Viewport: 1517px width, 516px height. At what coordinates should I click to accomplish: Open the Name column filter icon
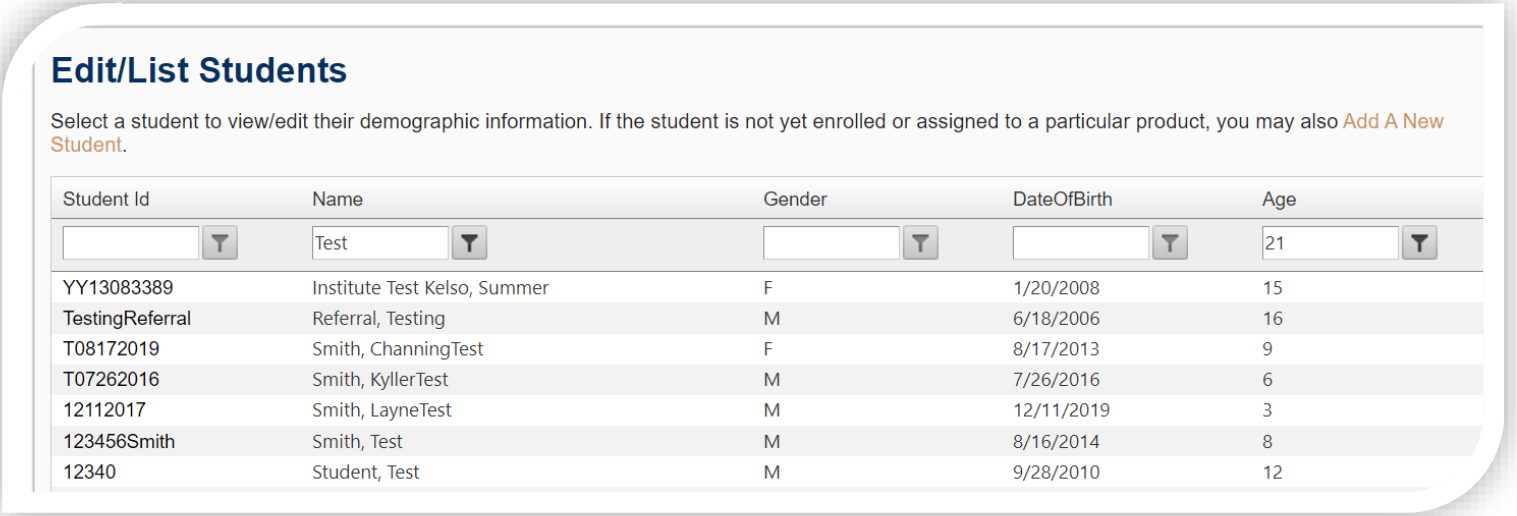pos(470,243)
